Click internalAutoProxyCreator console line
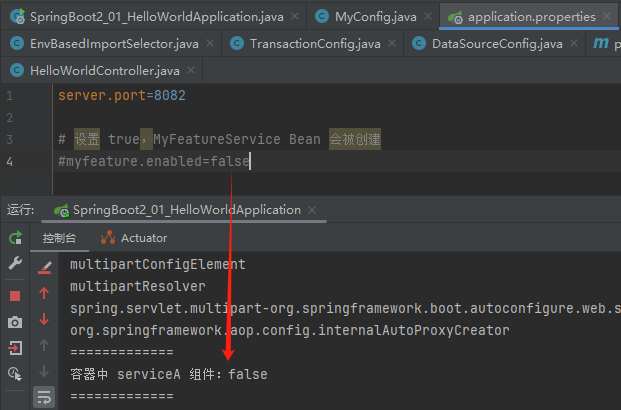Screen dimensions: 621x410 click(290, 330)
